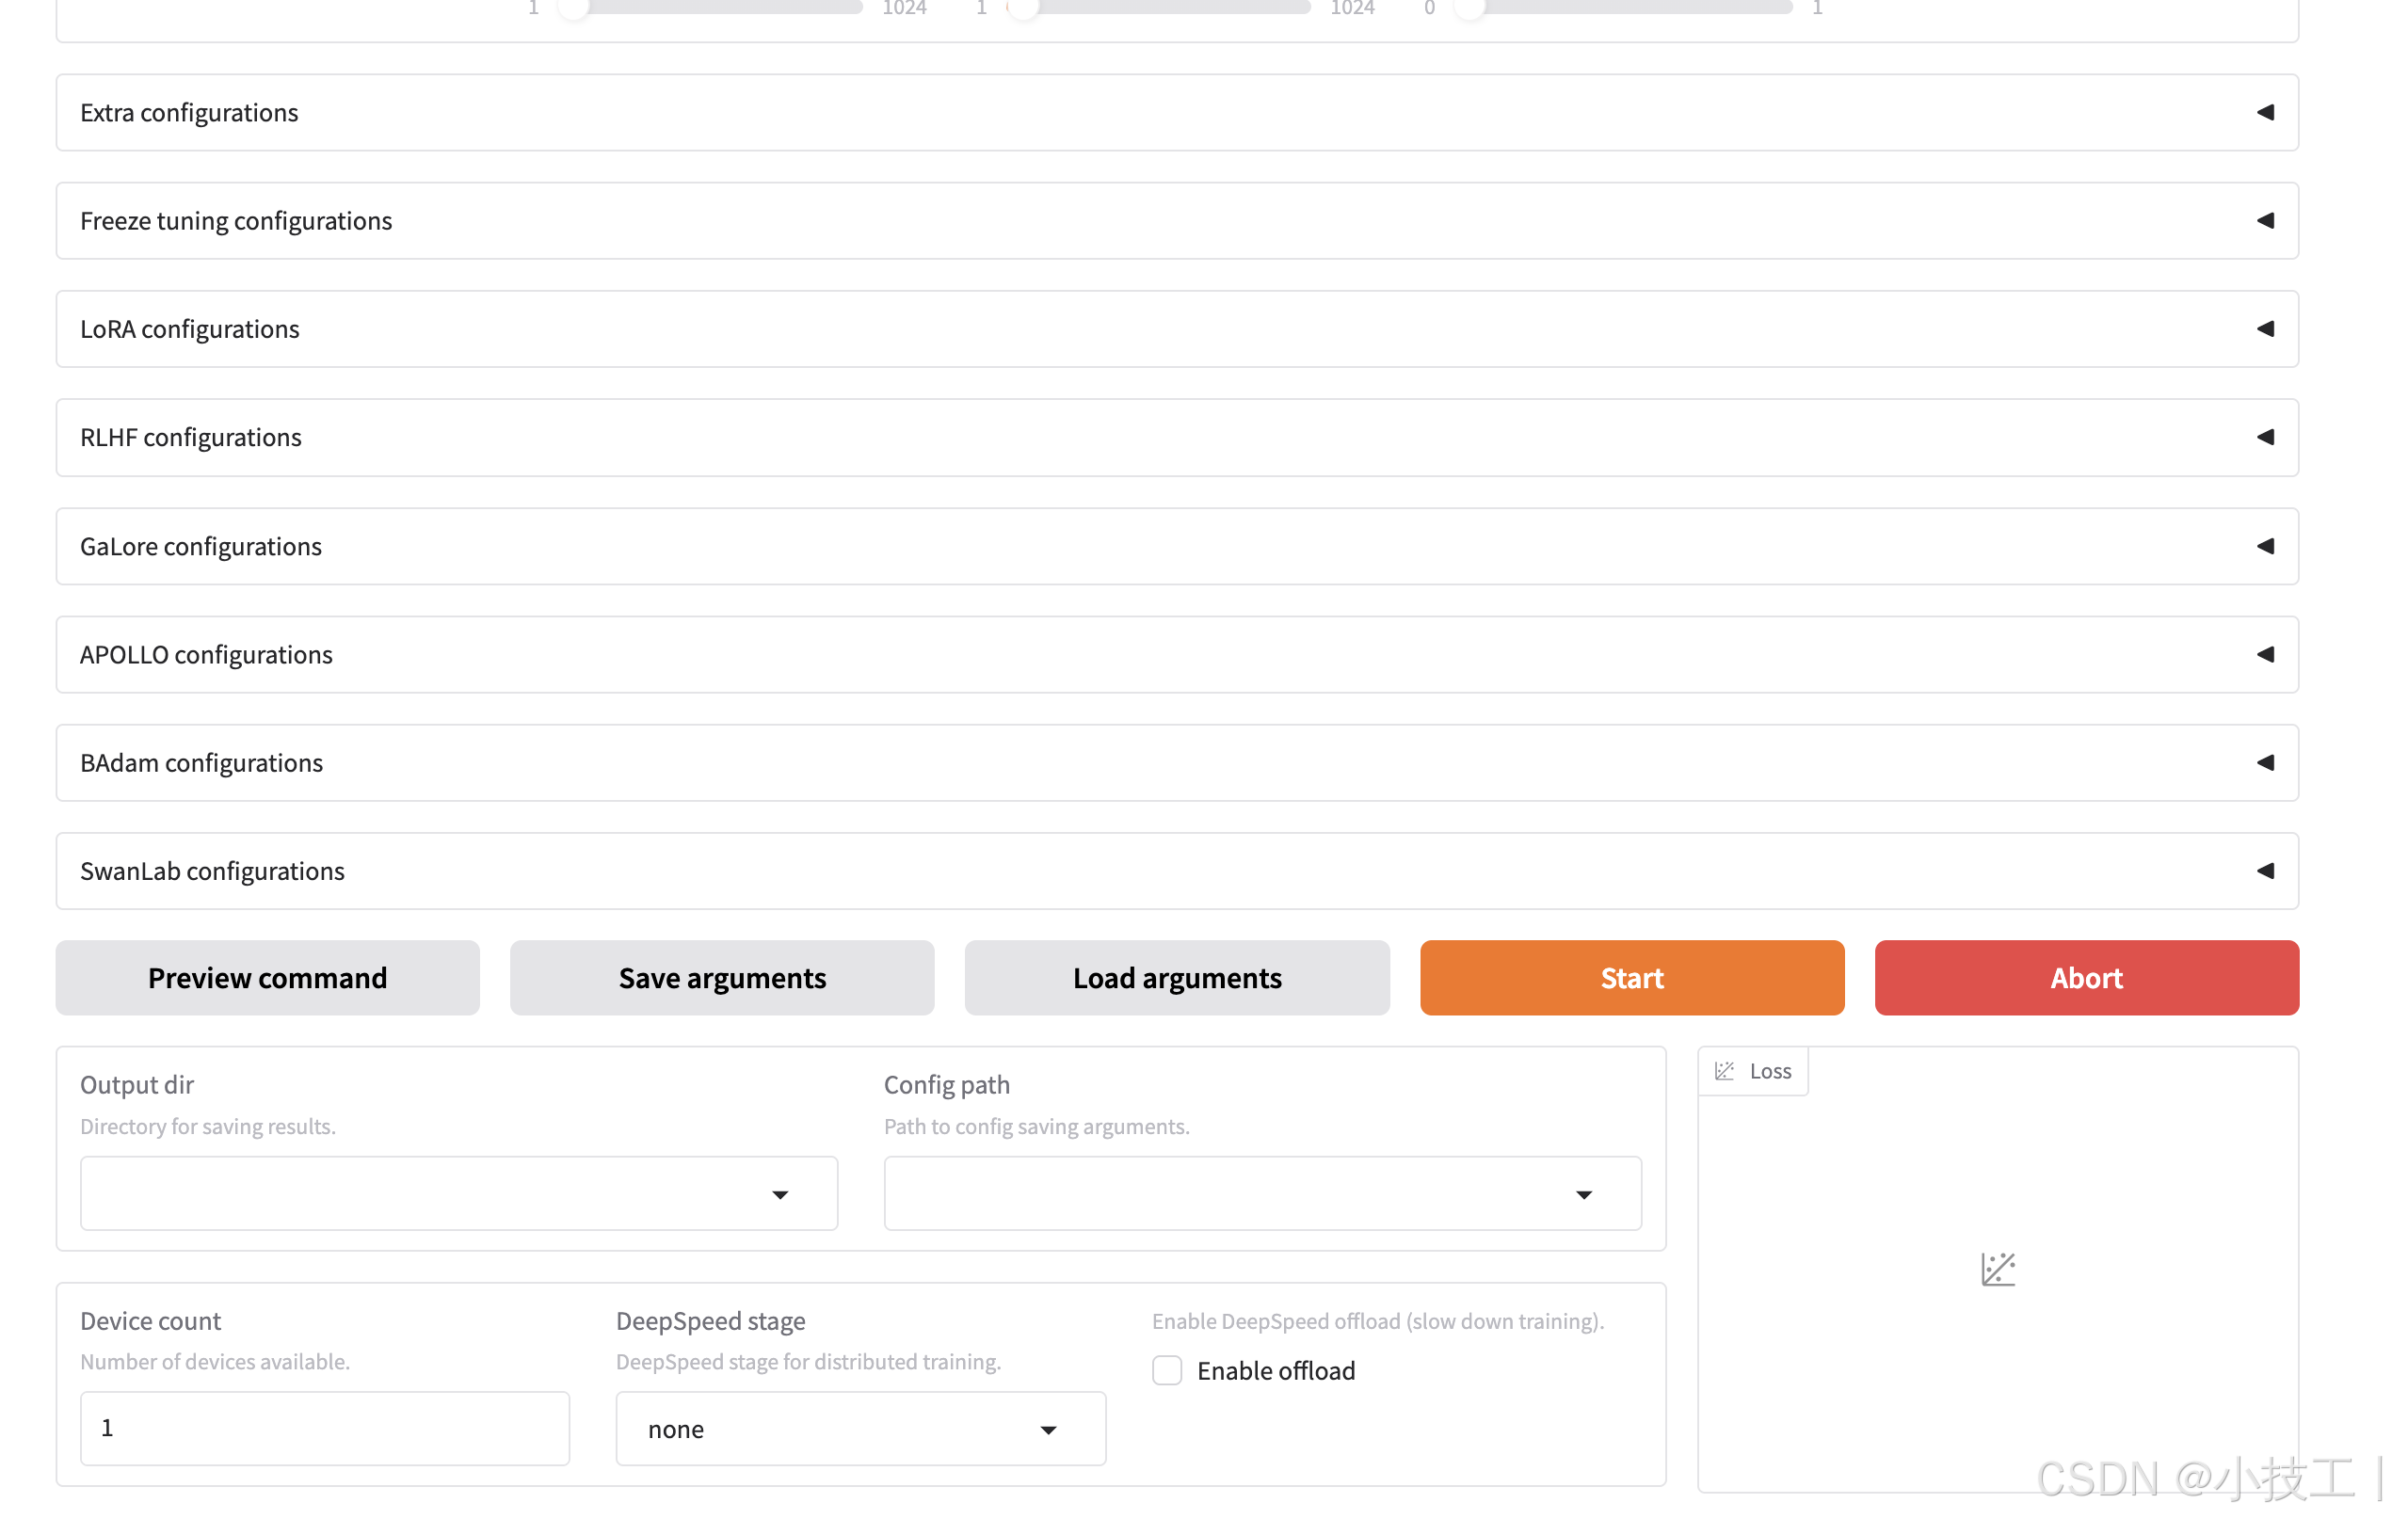Expand Freeze tuning configurations arrow
Viewport: 2408px width, 1519px height.
point(2265,220)
